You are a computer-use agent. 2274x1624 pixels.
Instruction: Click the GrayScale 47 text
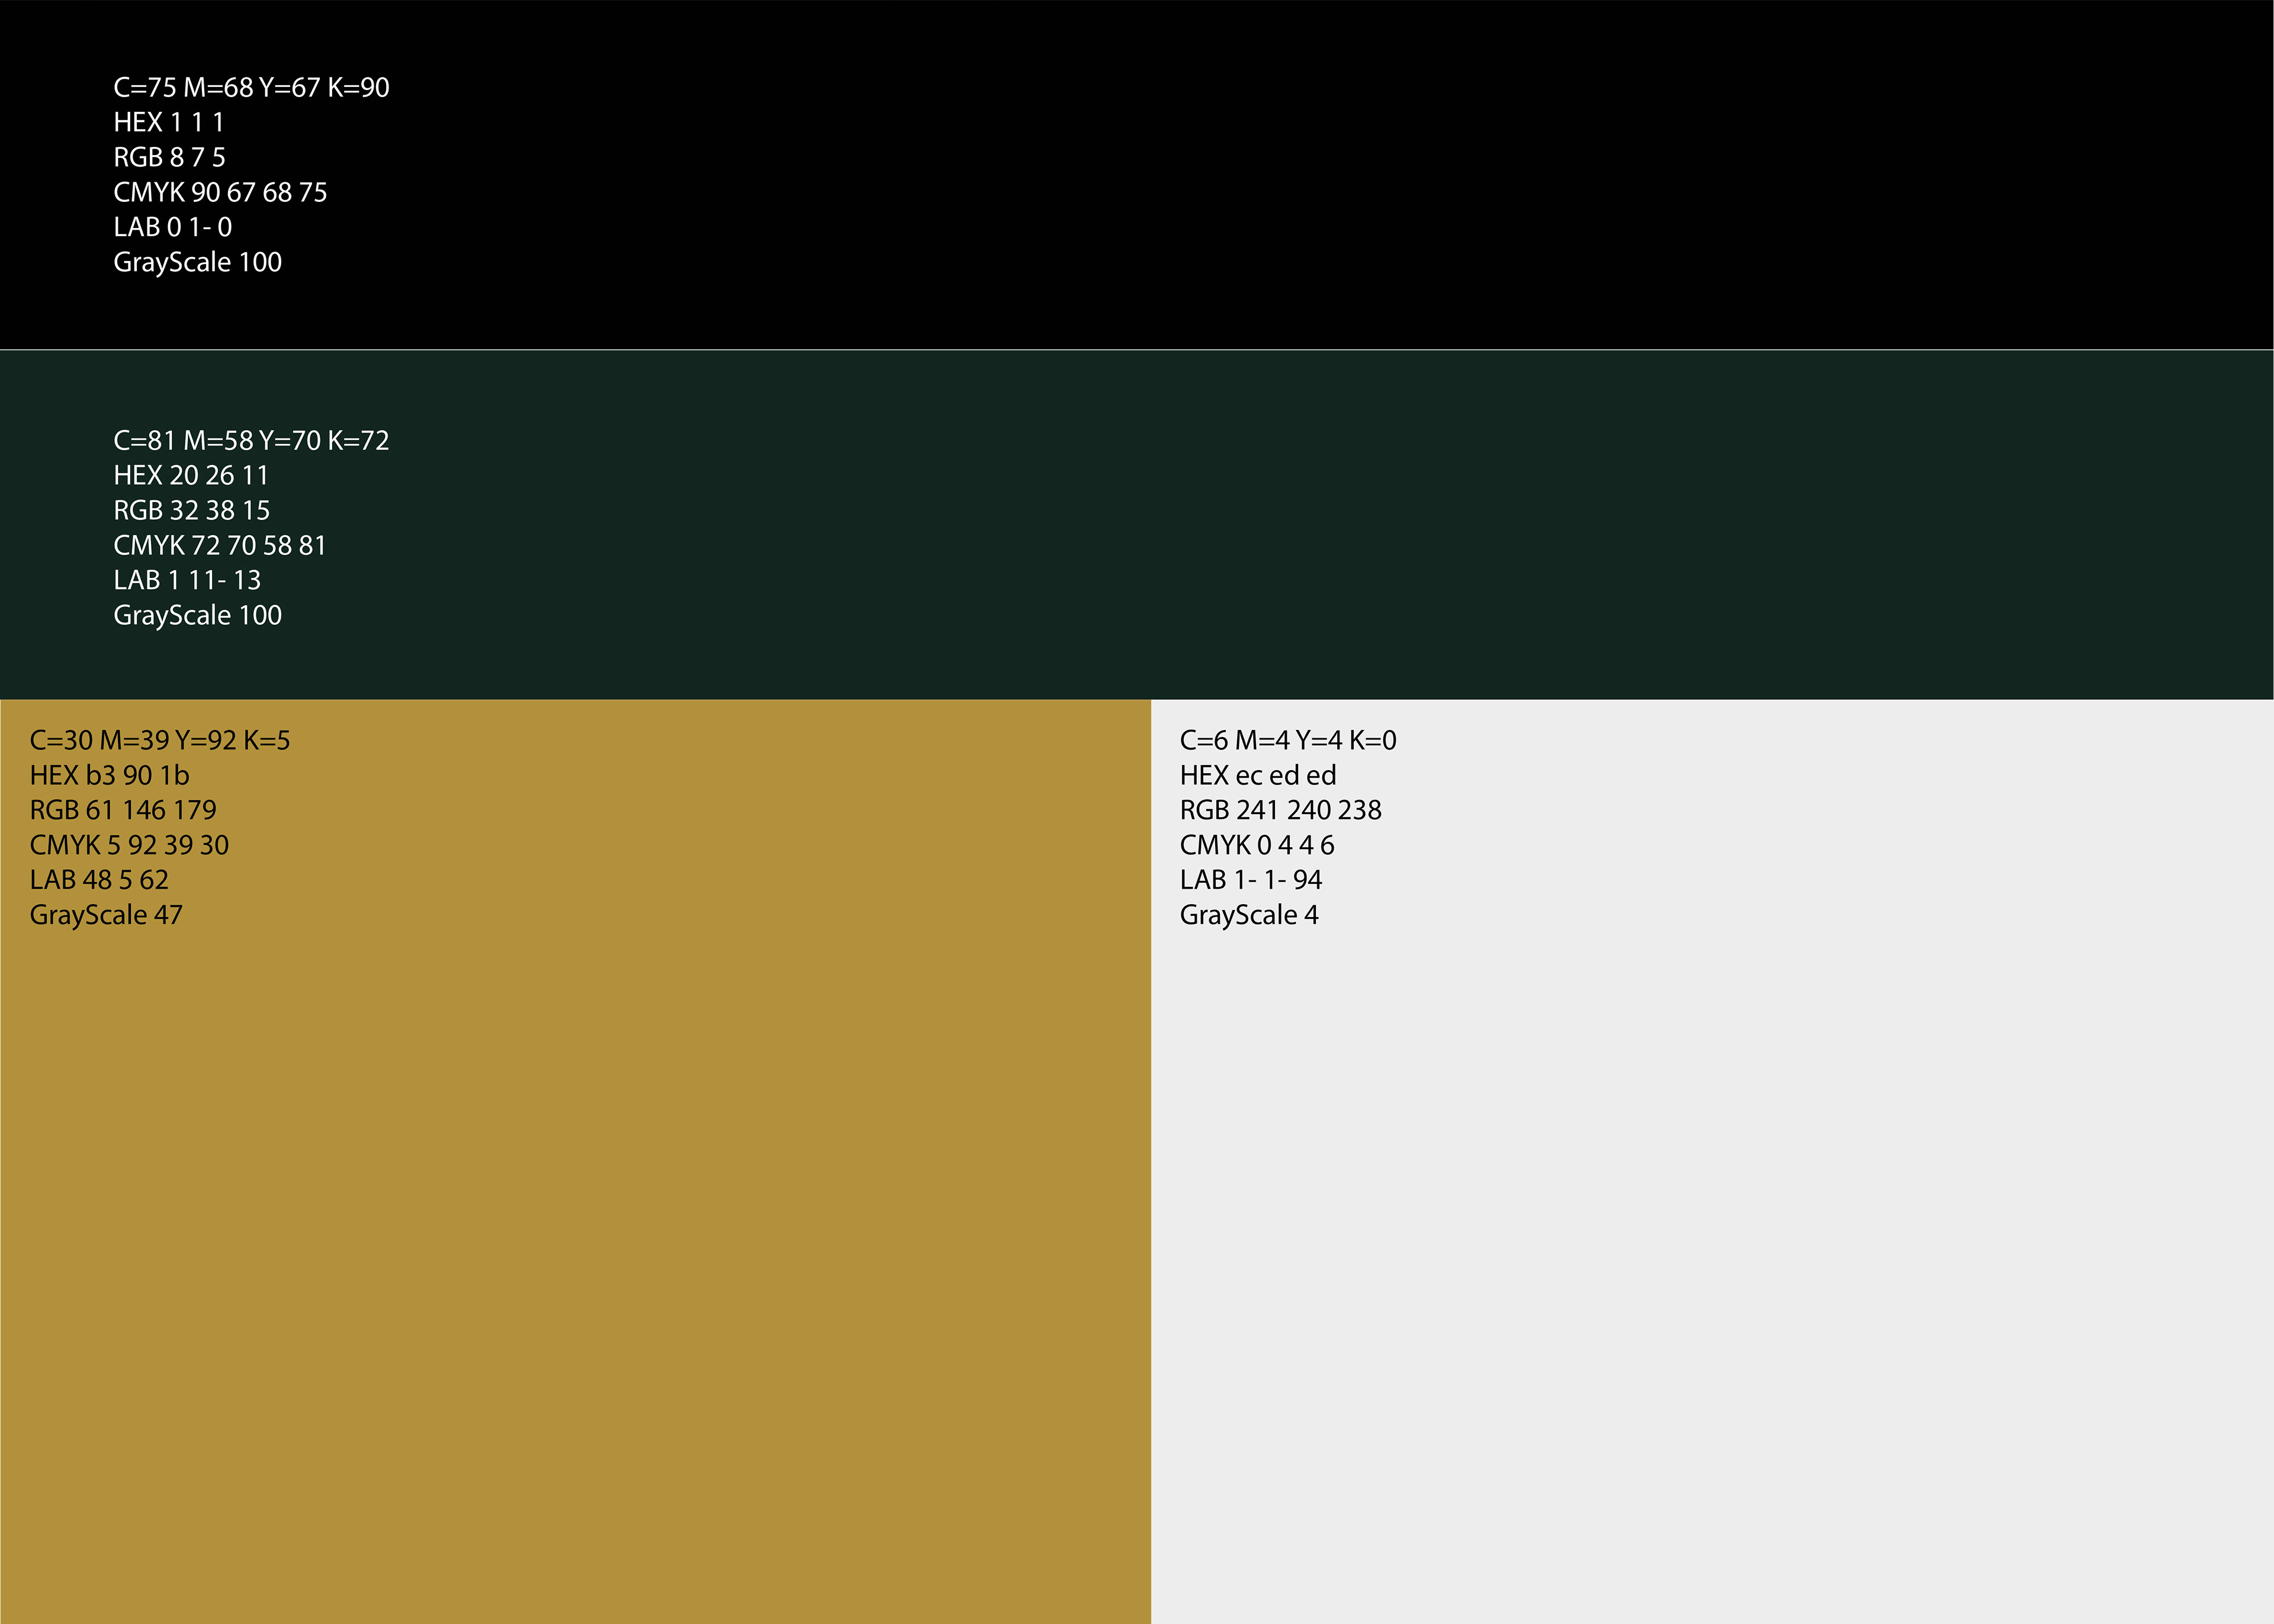[106, 916]
